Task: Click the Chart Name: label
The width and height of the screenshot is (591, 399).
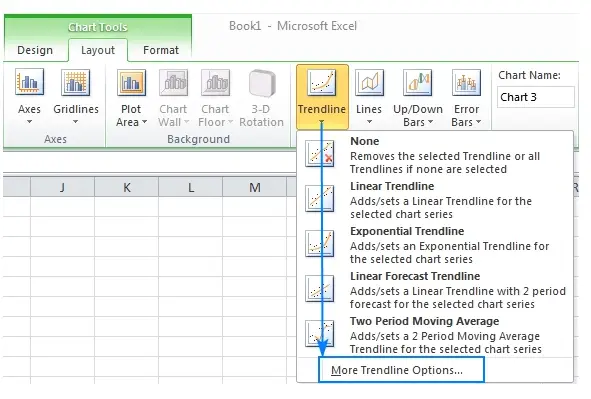Action: click(529, 75)
